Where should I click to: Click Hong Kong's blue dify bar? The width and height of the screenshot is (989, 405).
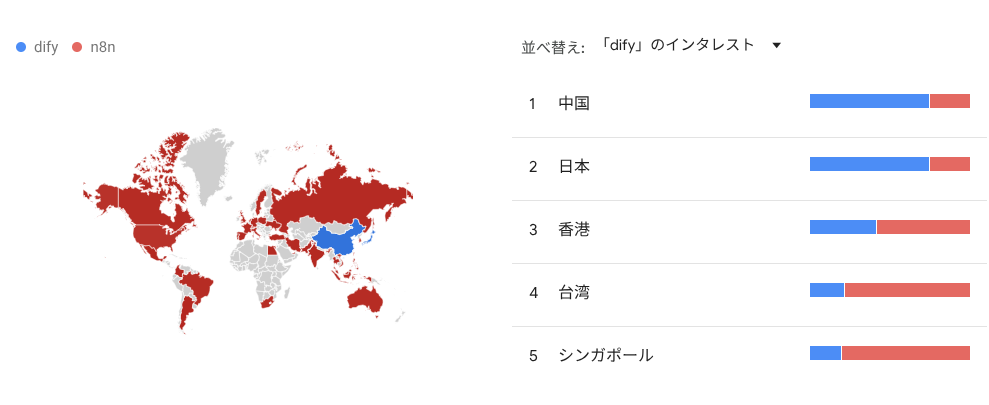click(x=842, y=227)
